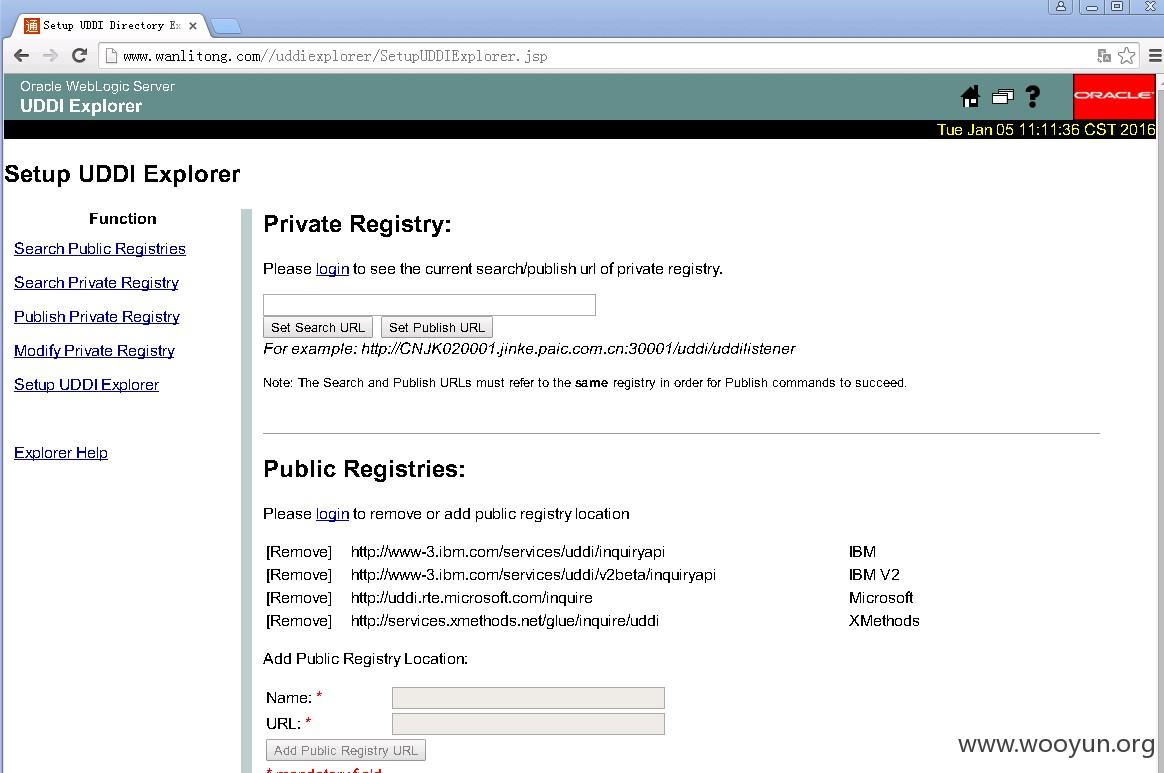The height and width of the screenshot is (773, 1164).
Task: Click the user profile icon in title bar
Action: coord(1061,7)
